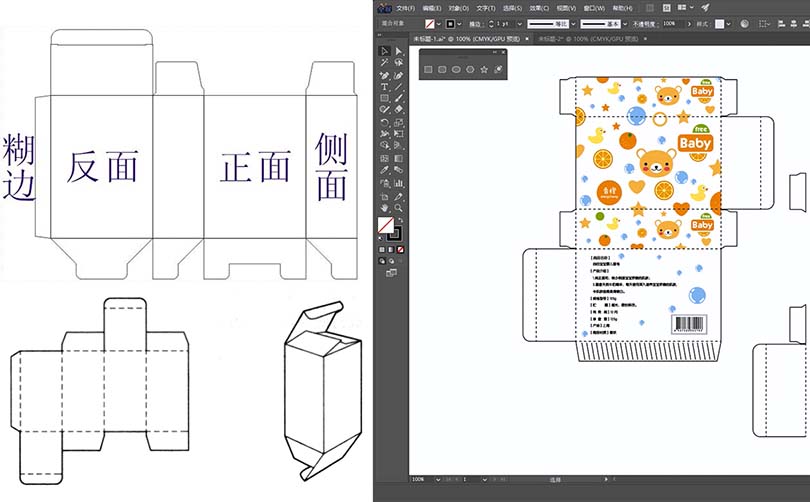Select the Hand tool
810x502 pixels.
coord(384,208)
